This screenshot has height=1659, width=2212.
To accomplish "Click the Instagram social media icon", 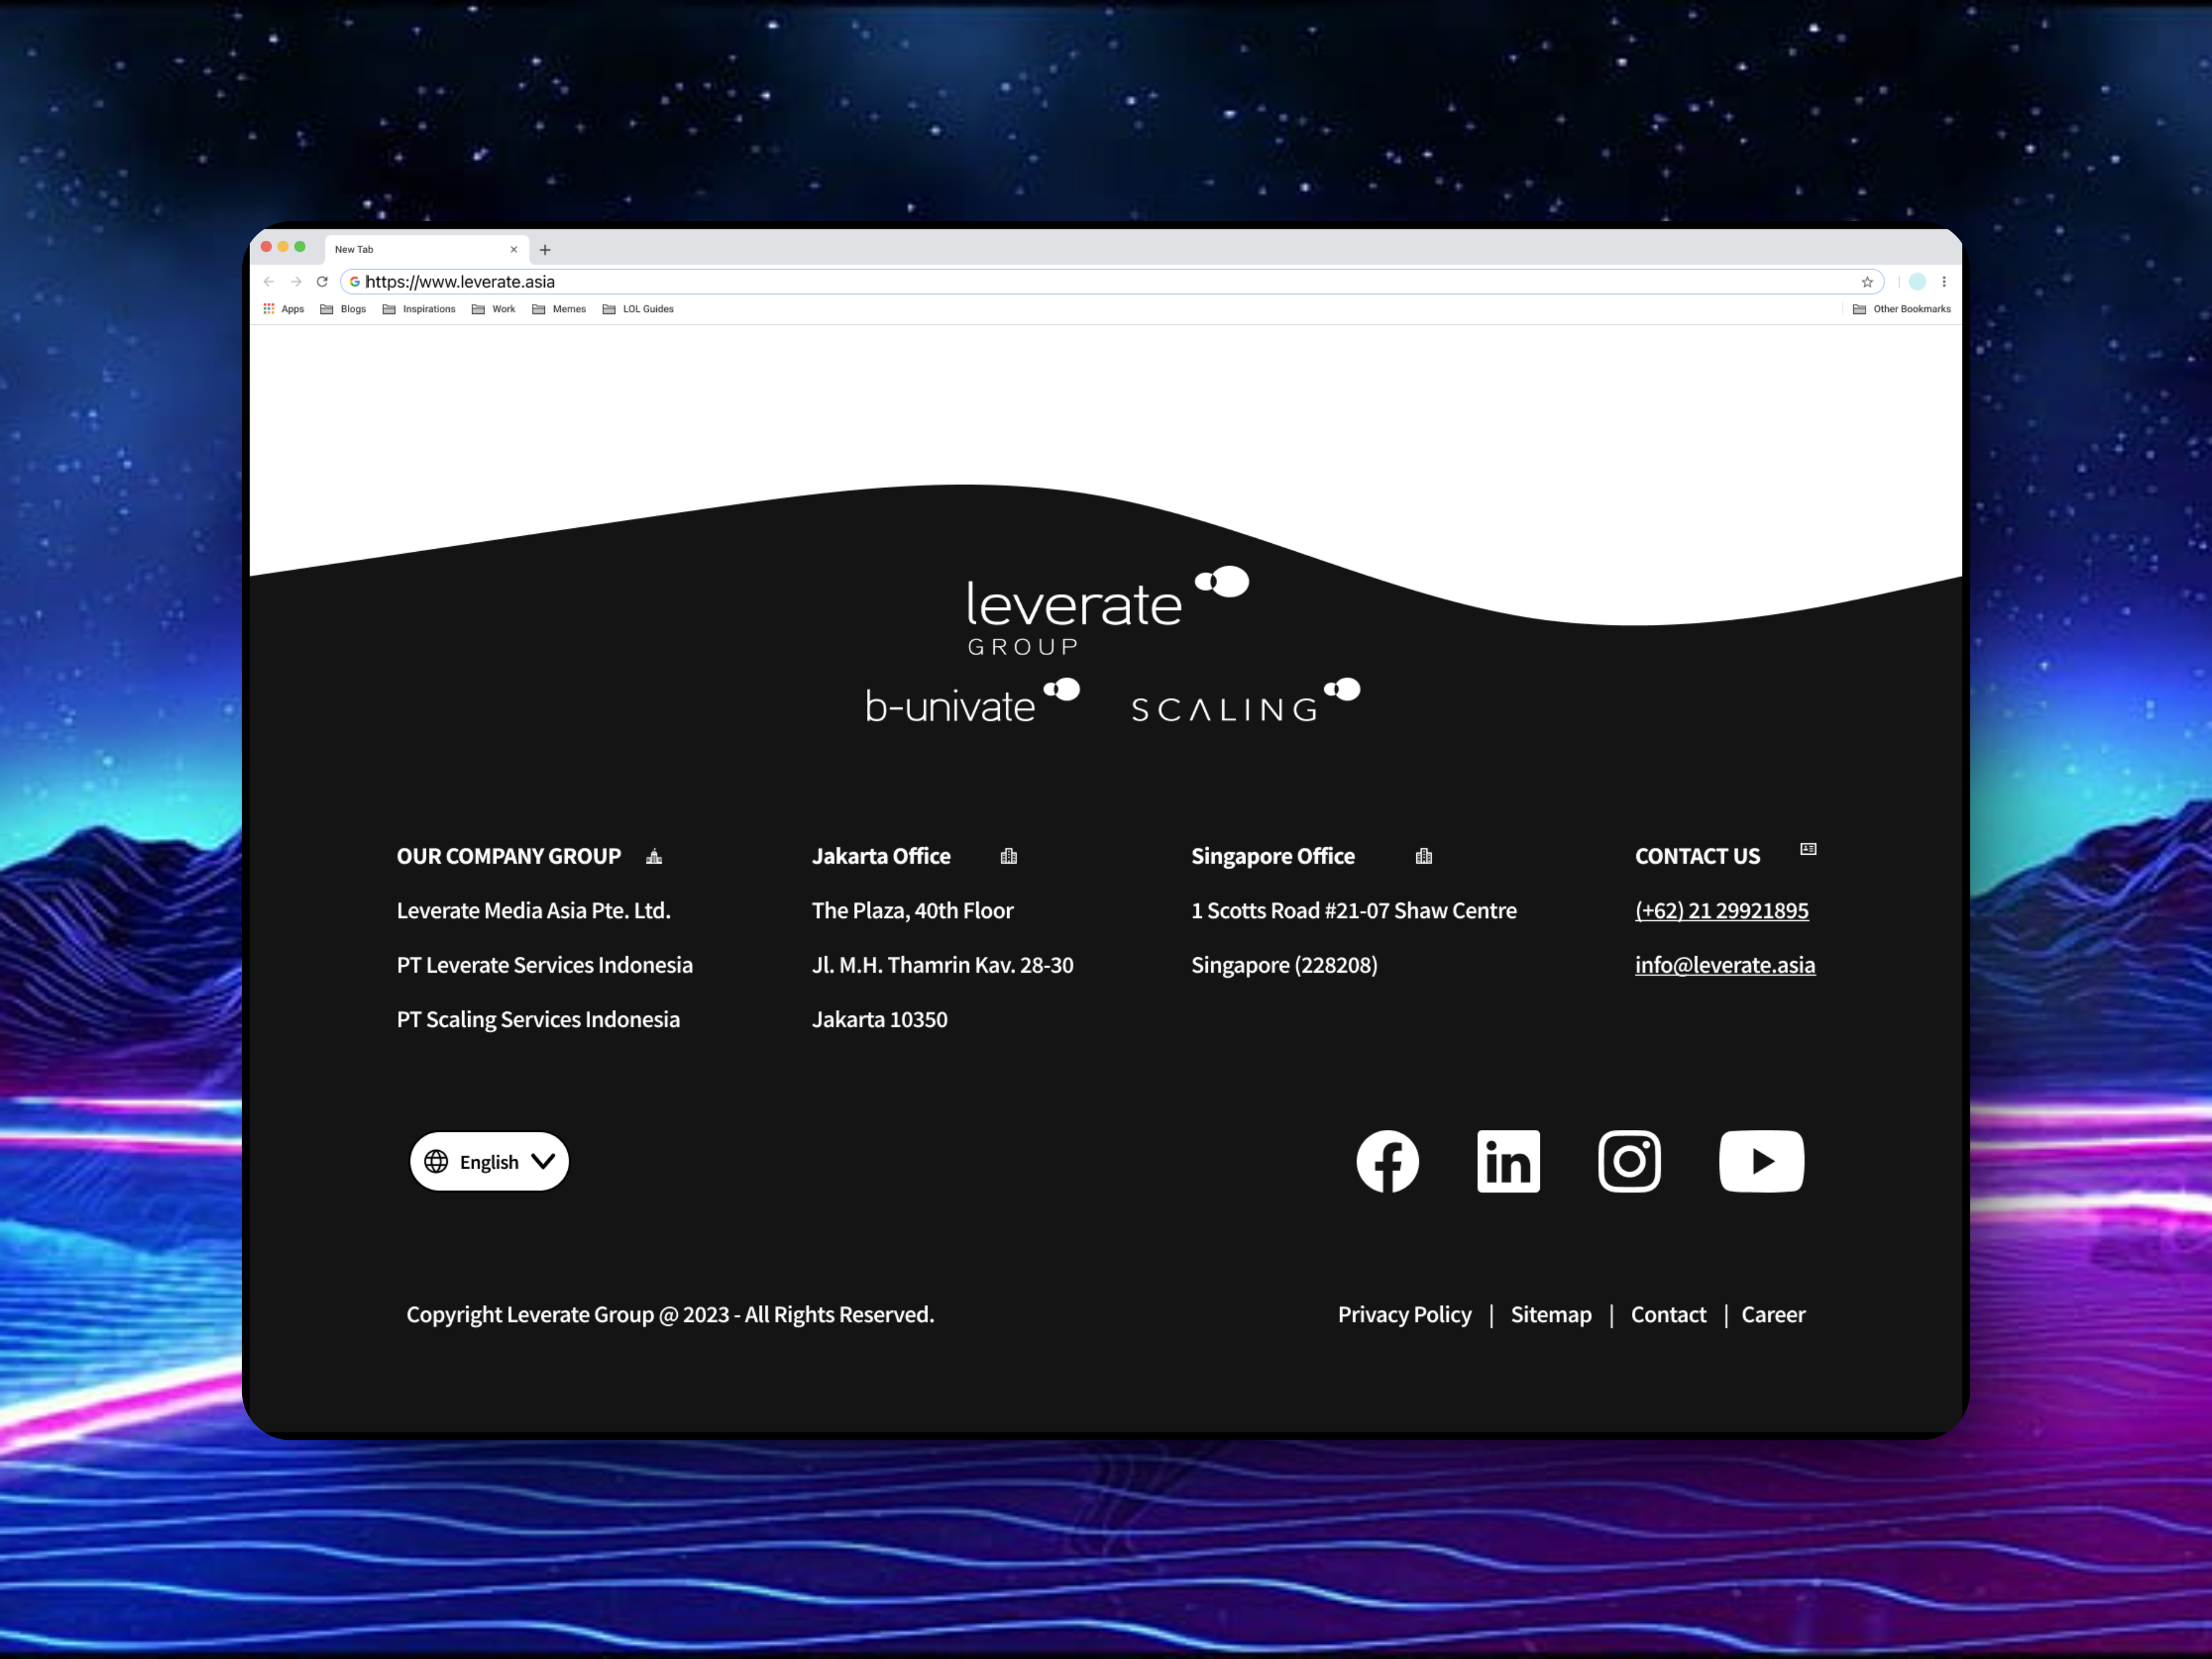I will 1628,1161.
